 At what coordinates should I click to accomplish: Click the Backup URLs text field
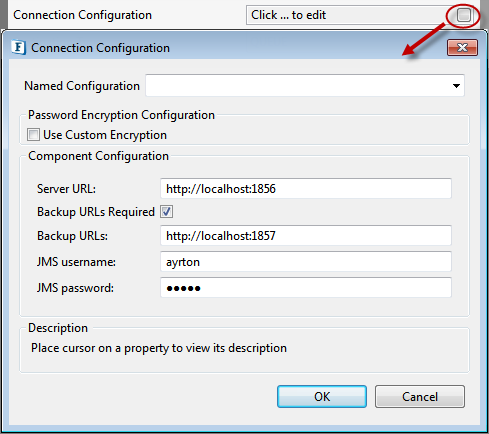(306, 236)
